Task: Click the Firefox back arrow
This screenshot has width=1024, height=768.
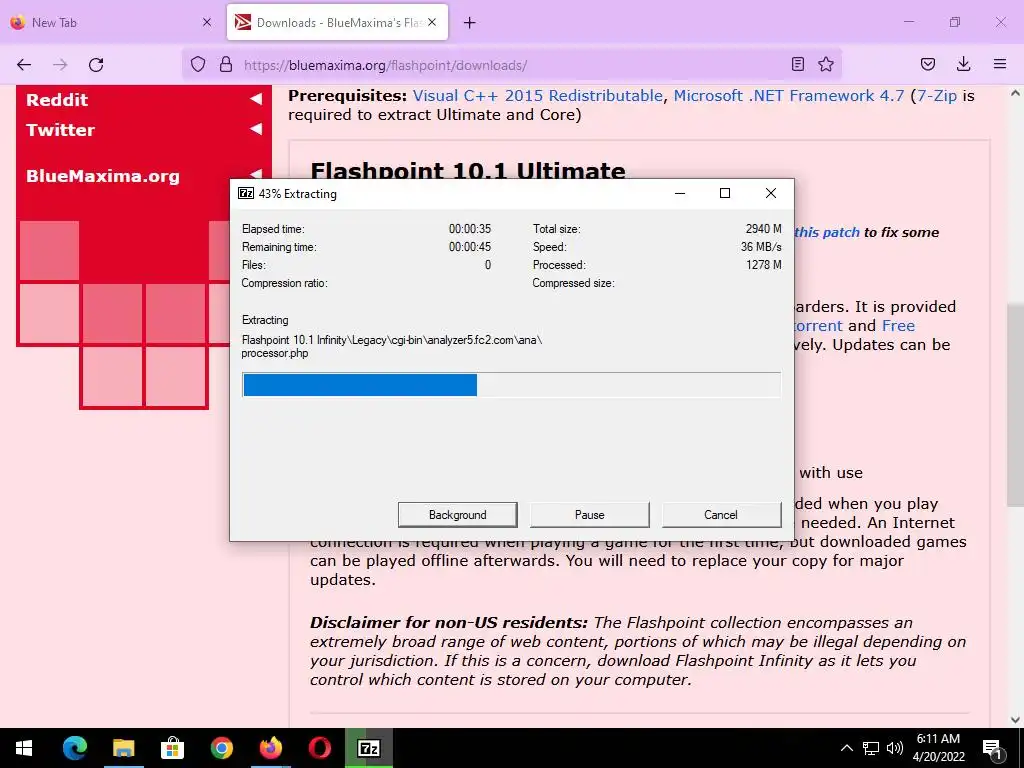Action: pyautogui.click(x=24, y=65)
